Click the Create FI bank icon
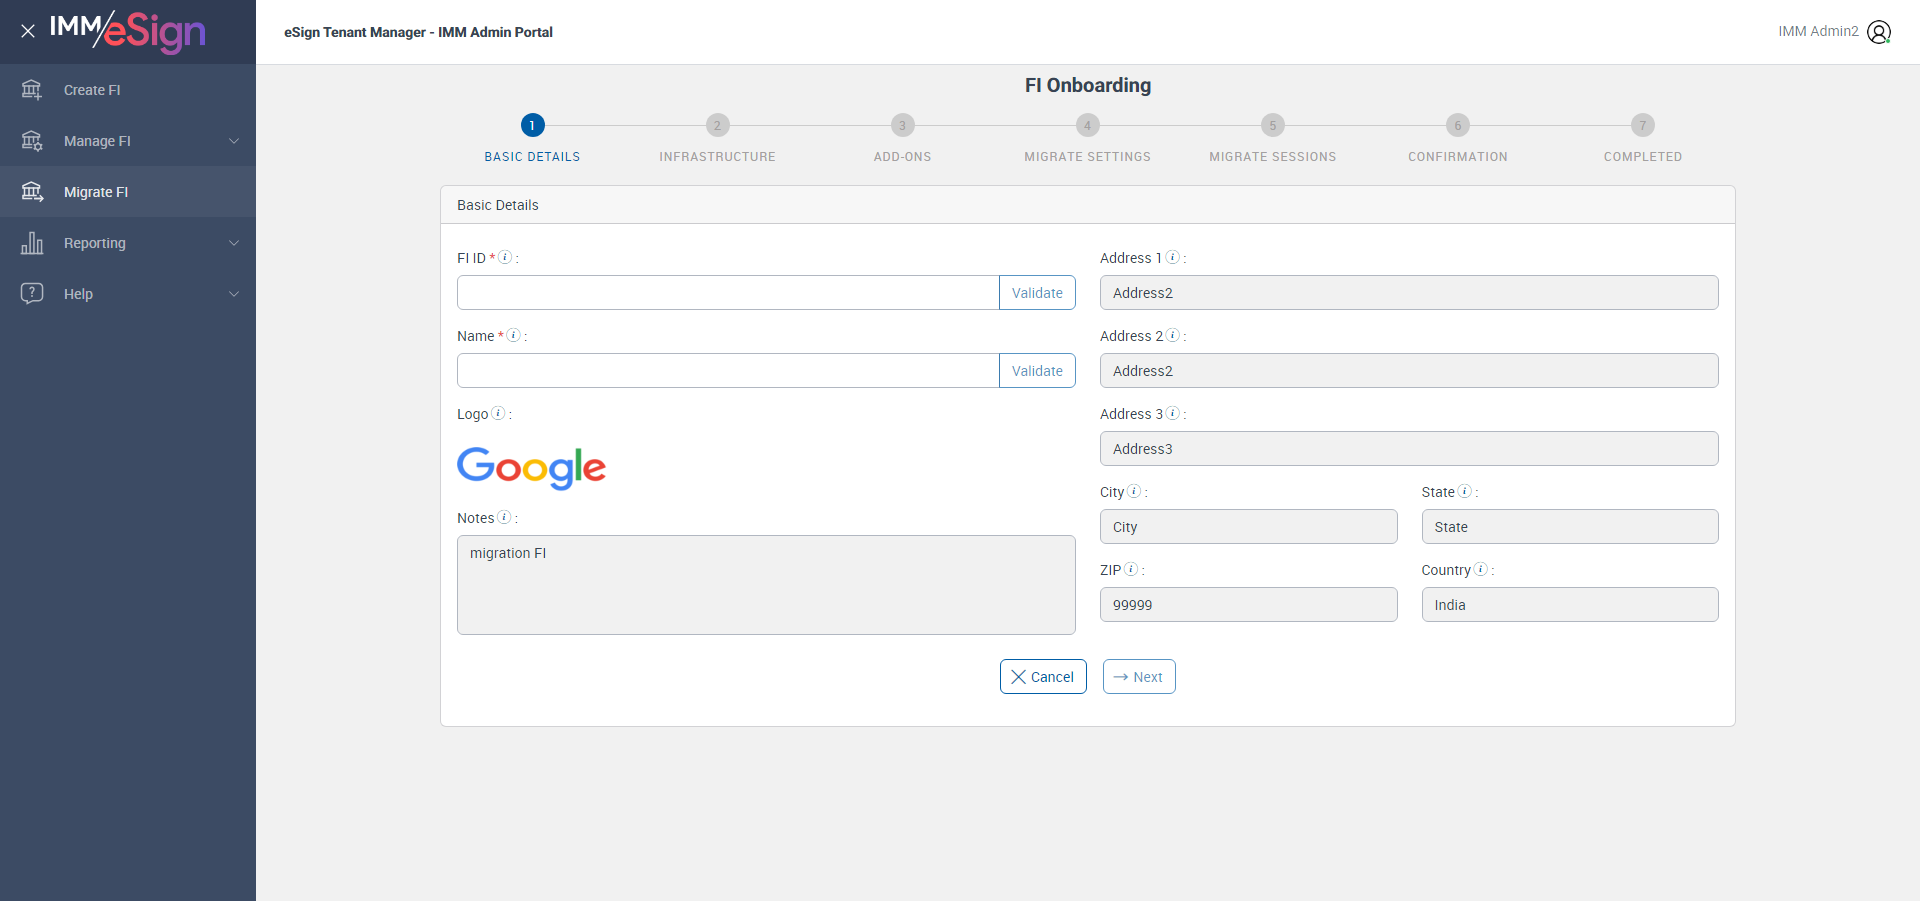 32,90
